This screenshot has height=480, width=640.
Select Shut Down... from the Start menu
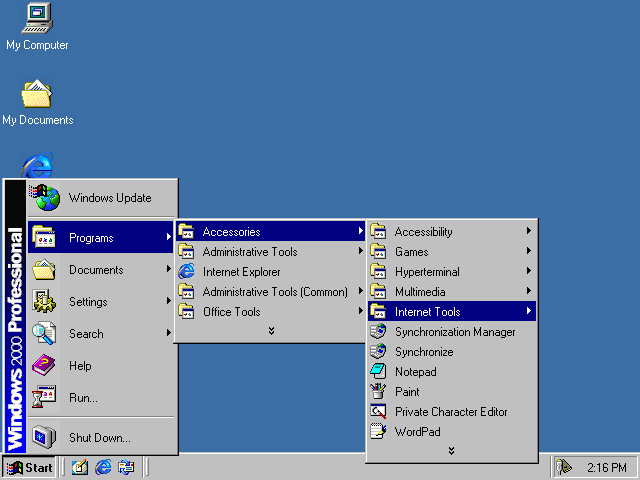click(99, 438)
